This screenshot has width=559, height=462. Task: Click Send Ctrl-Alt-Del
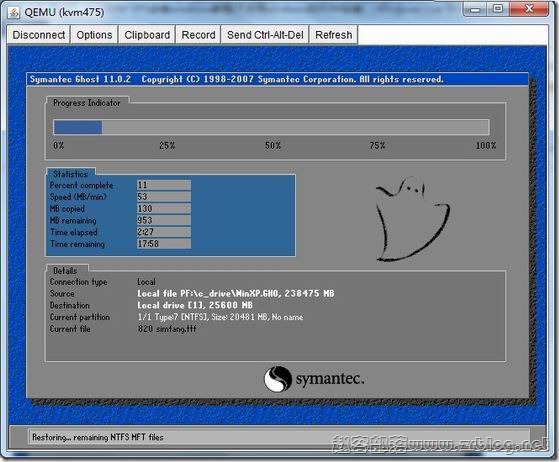point(265,35)
